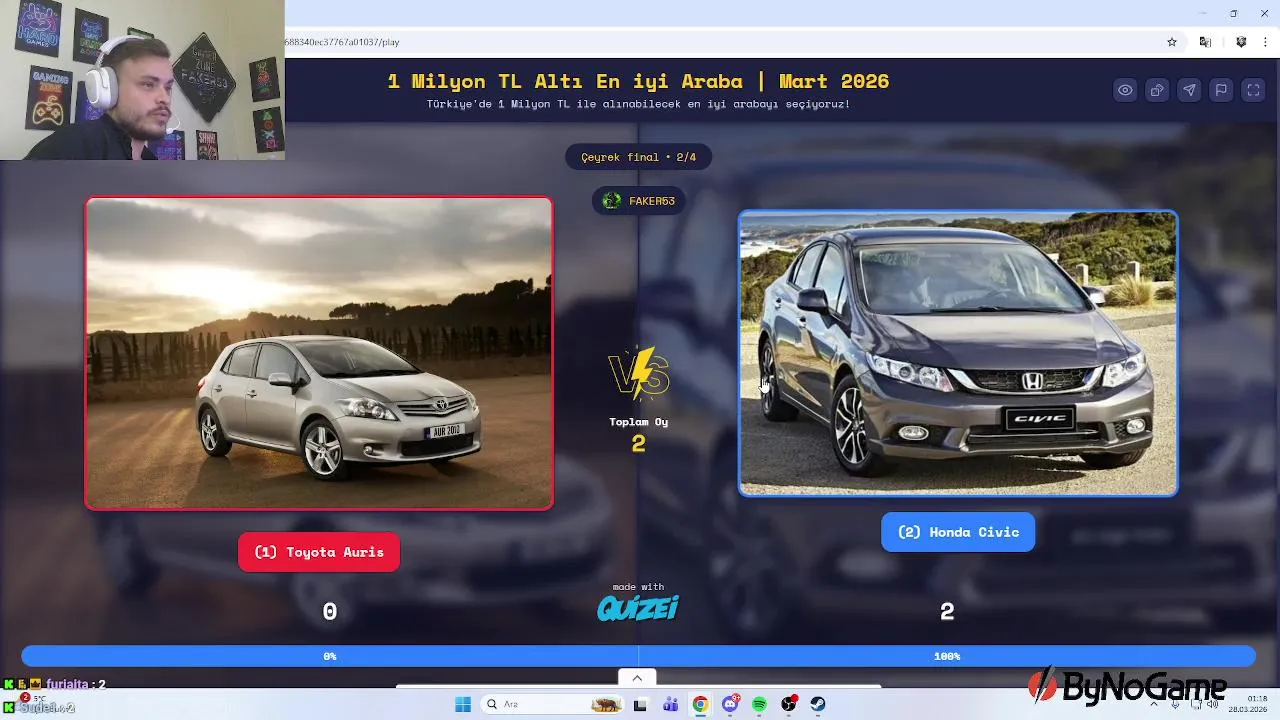The width and height of the screenshot is (1280, 720).
Task: Open Task View in the taskbar
Action: pos(640,704)
